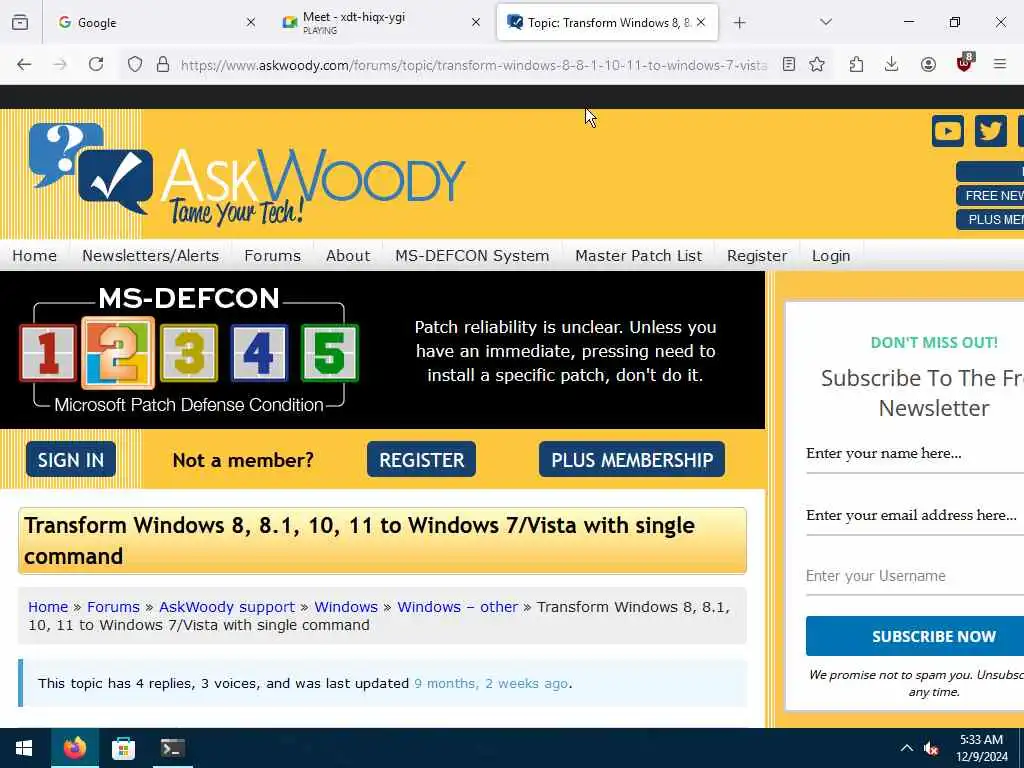1024x768 pixels.
Task: Open the MS-DEFCON System menu item
Action: click(472, 255)
